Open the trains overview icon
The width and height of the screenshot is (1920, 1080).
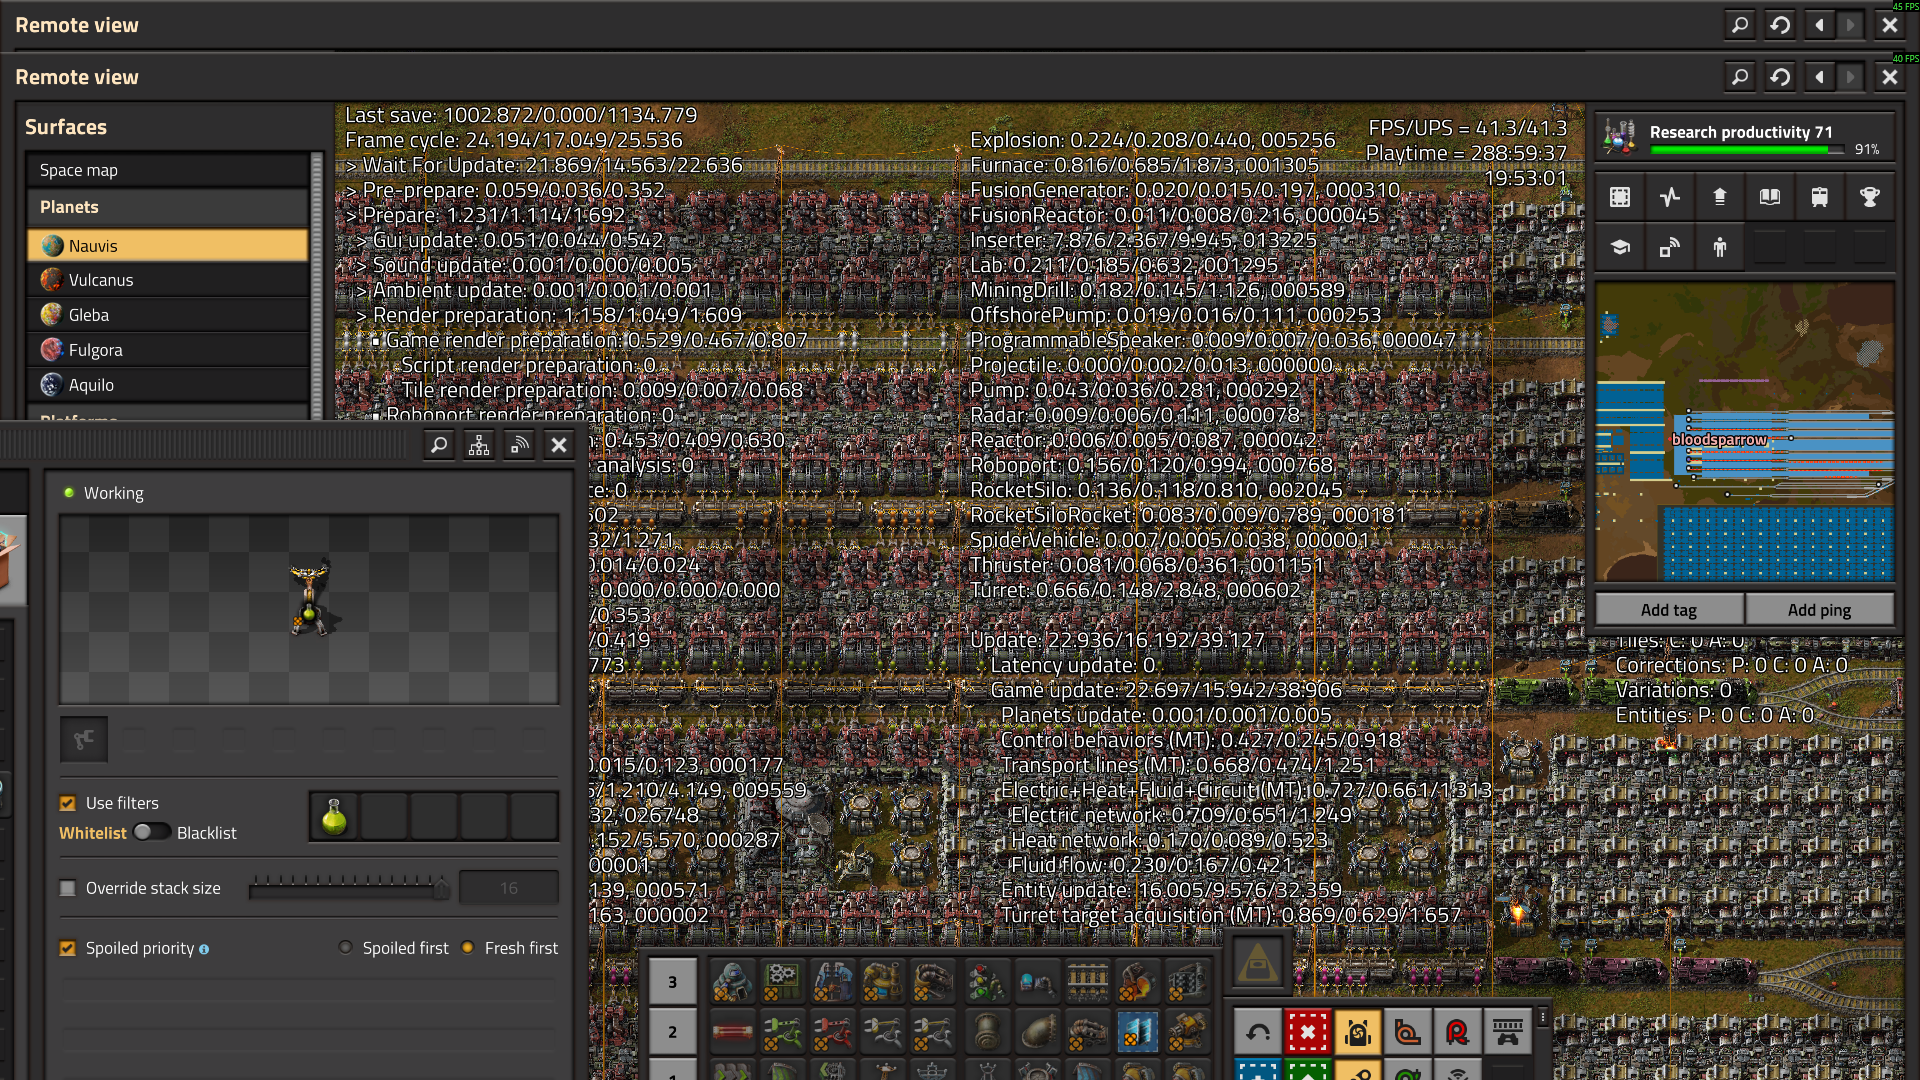click(1820, 197)
